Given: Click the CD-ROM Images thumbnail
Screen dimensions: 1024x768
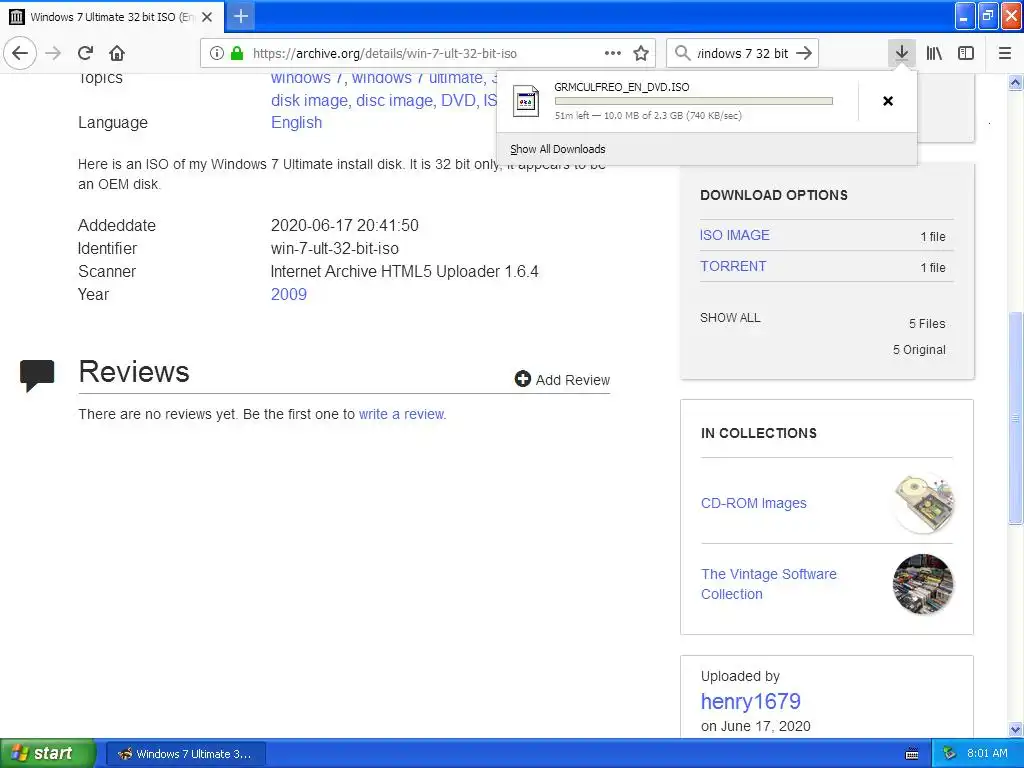Looking at the screenshot, I should 923,504.
